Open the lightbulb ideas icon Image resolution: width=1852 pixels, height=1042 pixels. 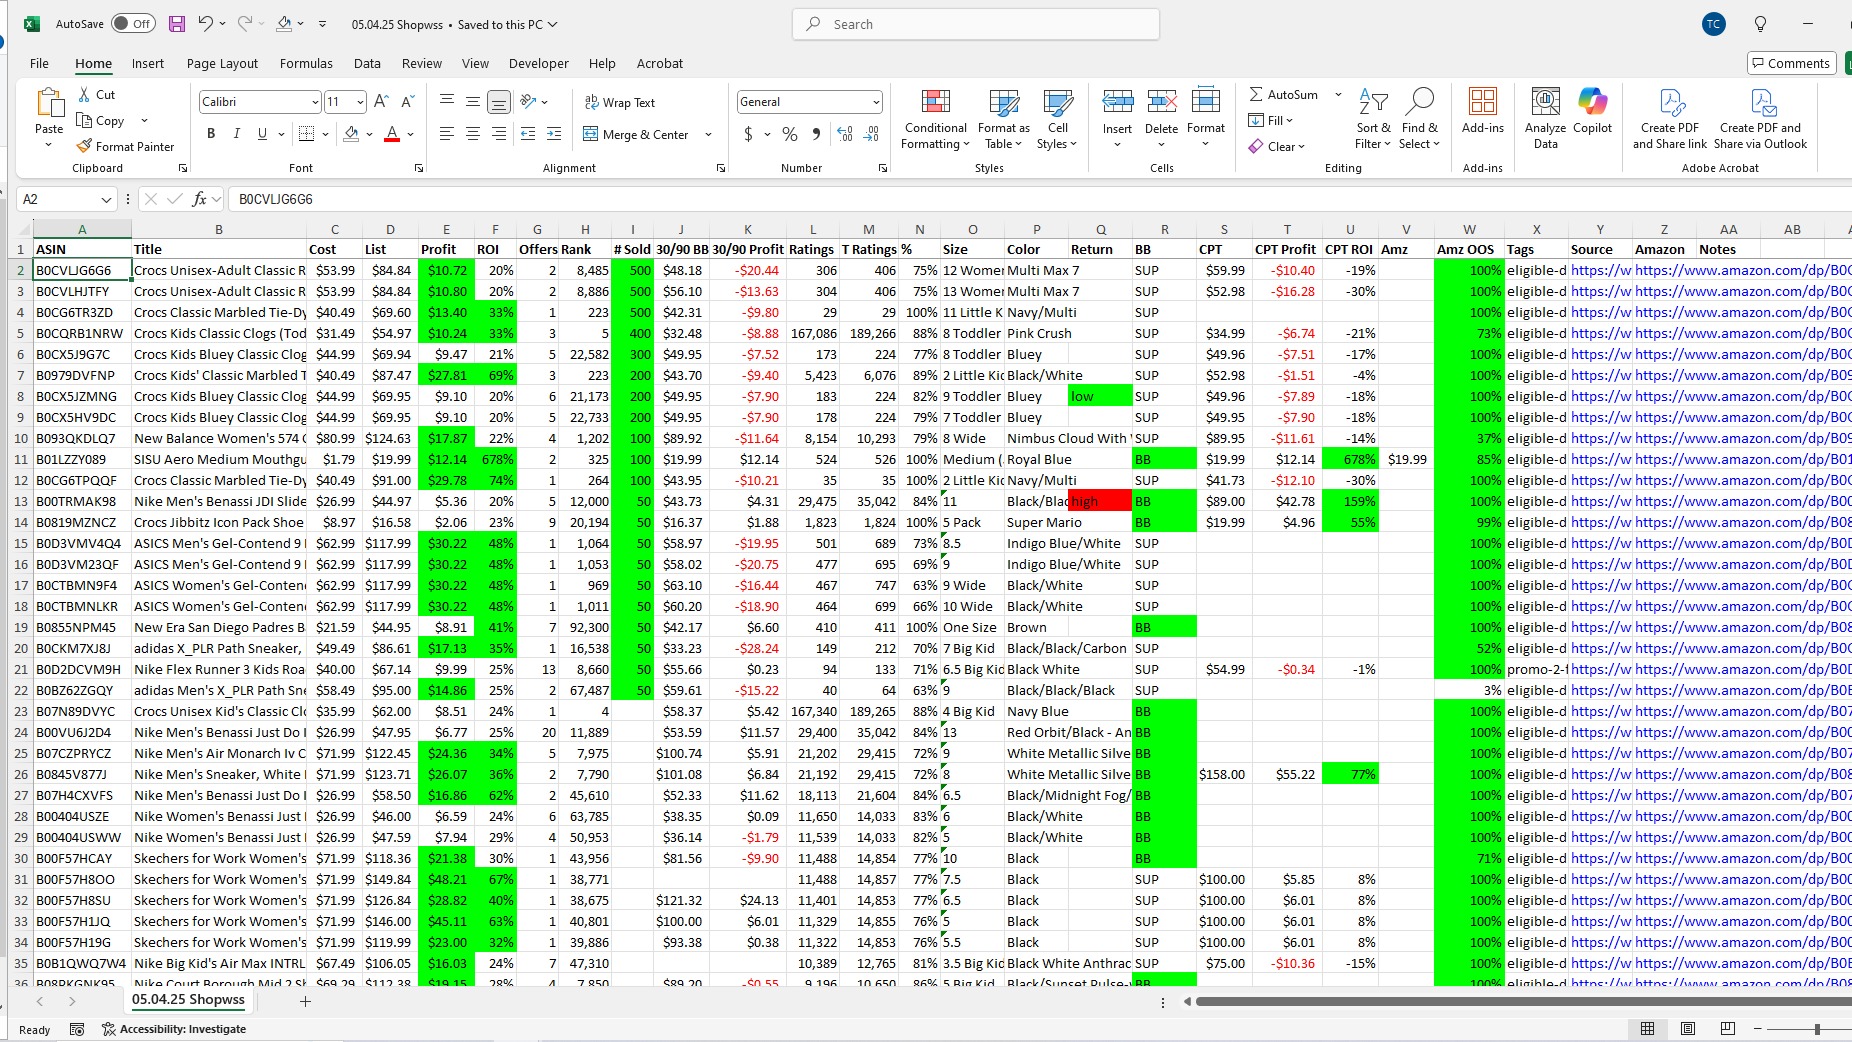[1760, 24]
